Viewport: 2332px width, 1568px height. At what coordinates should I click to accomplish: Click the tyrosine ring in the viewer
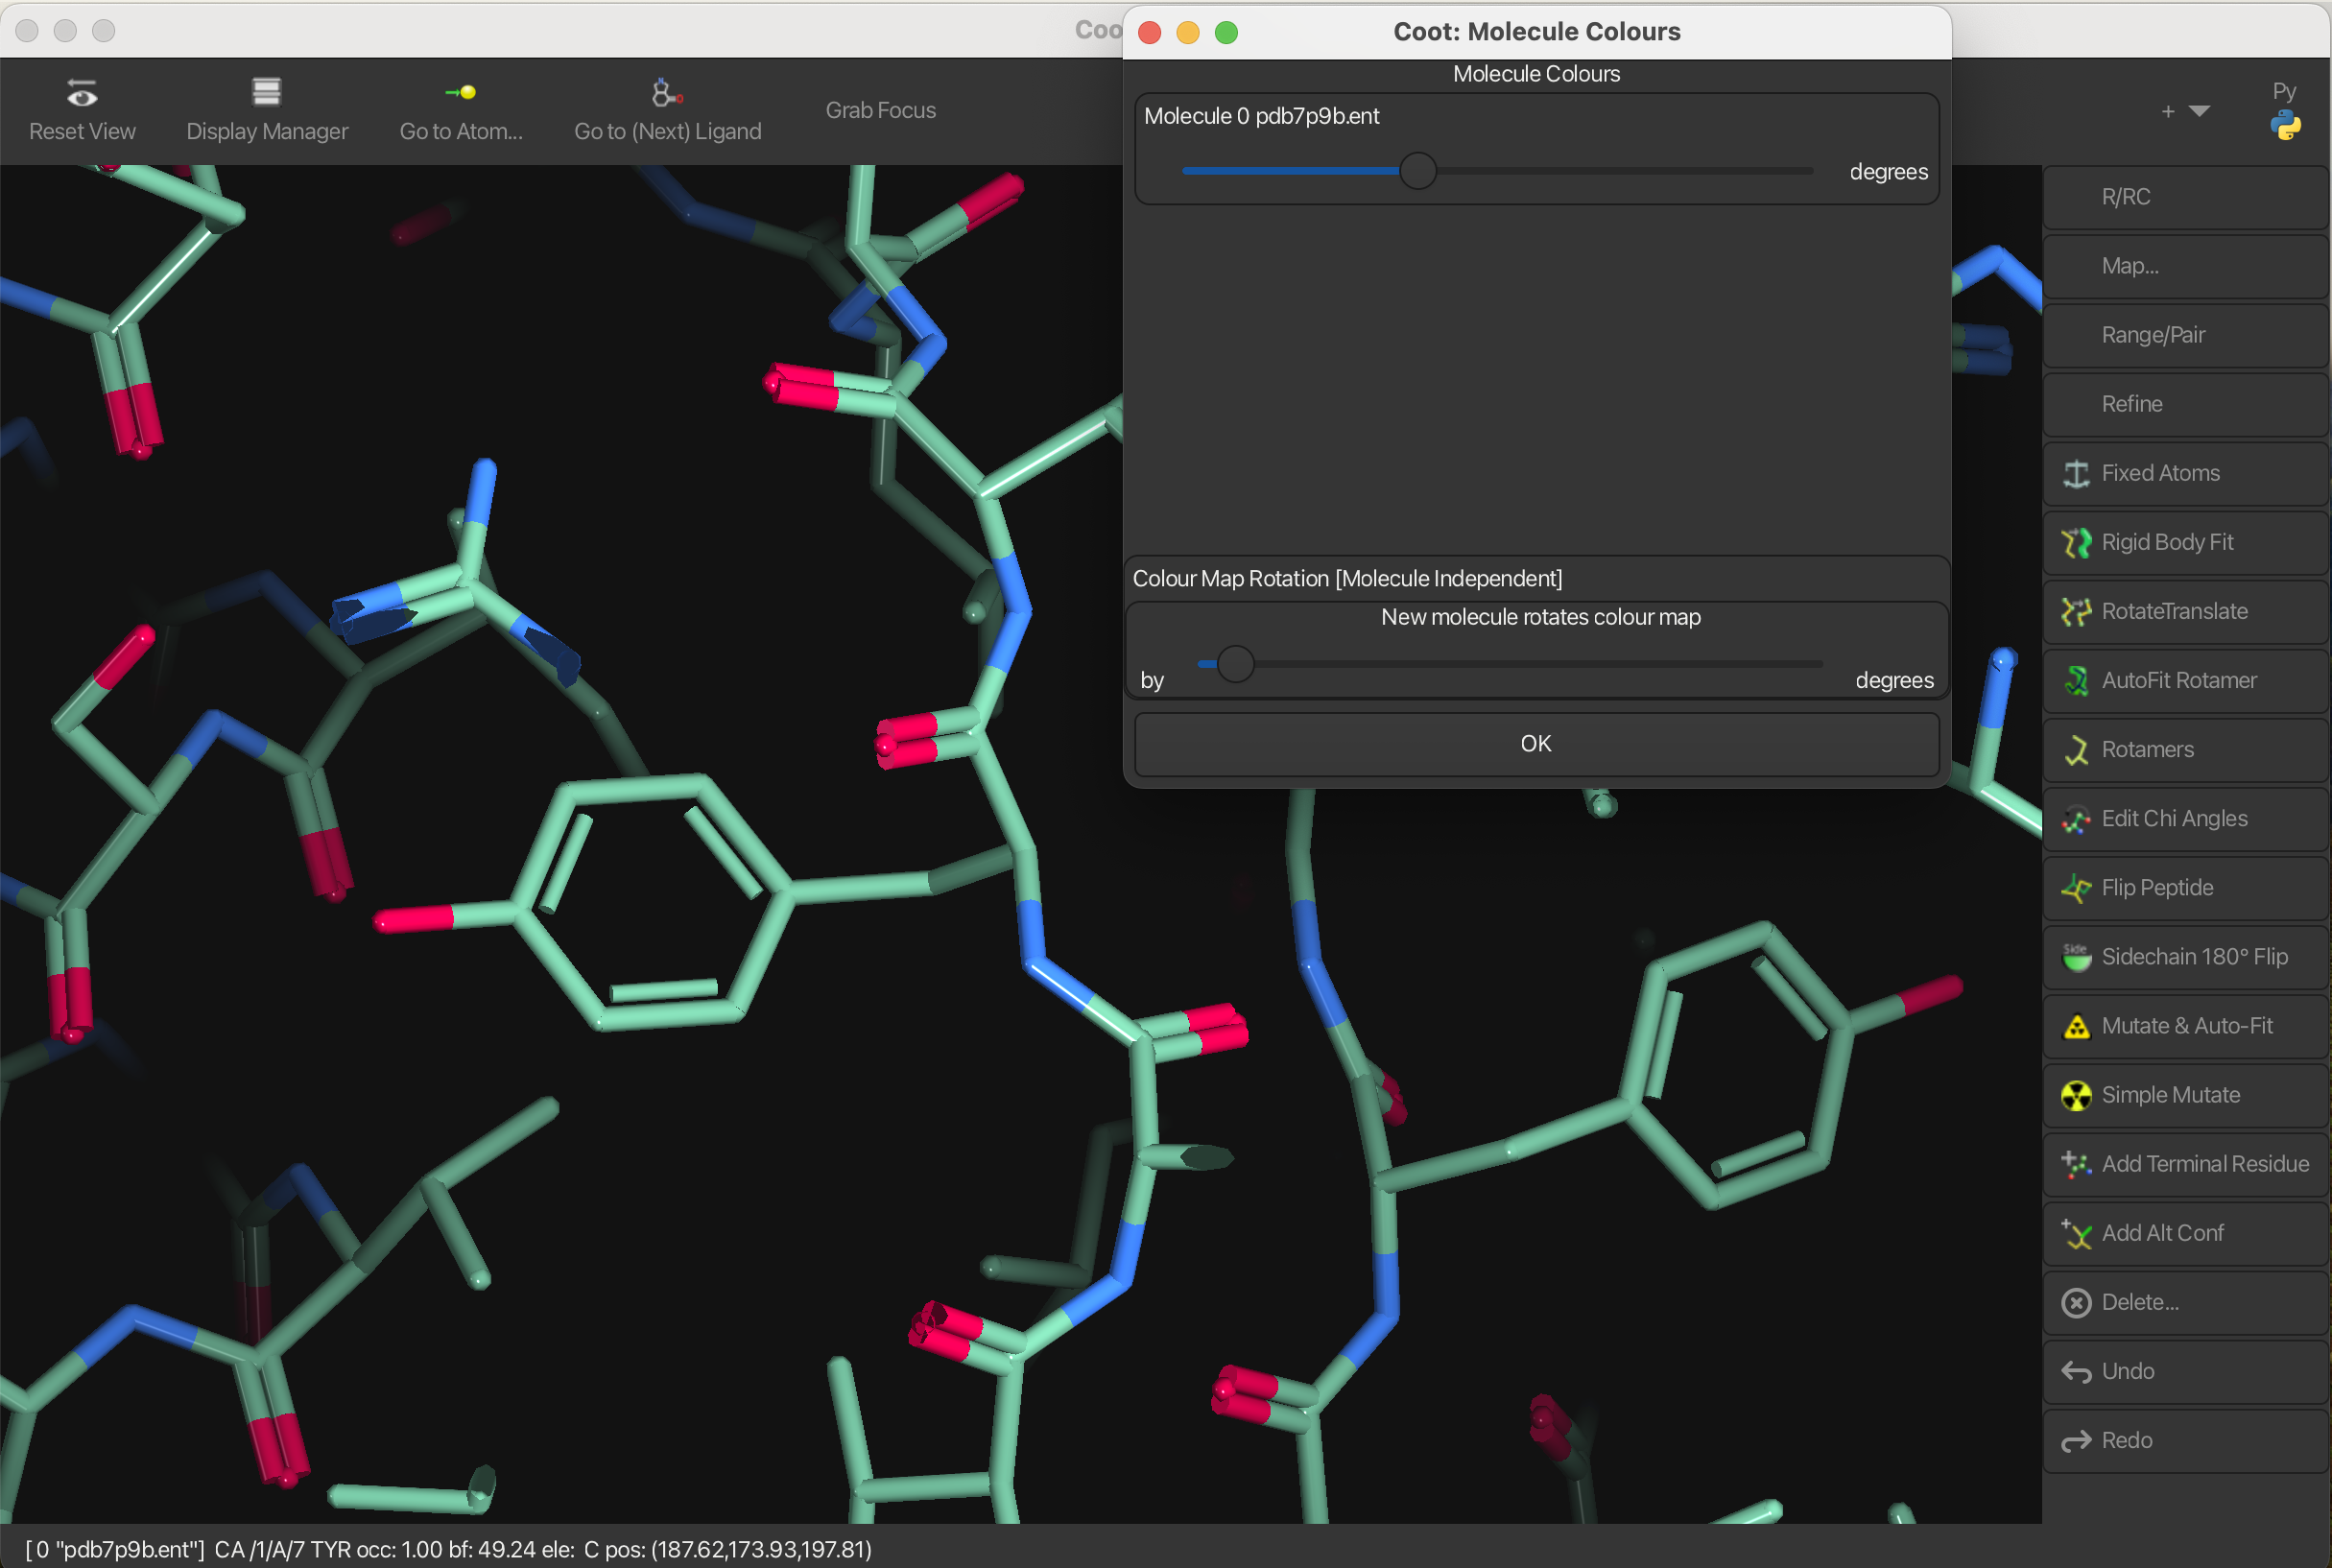650,900
